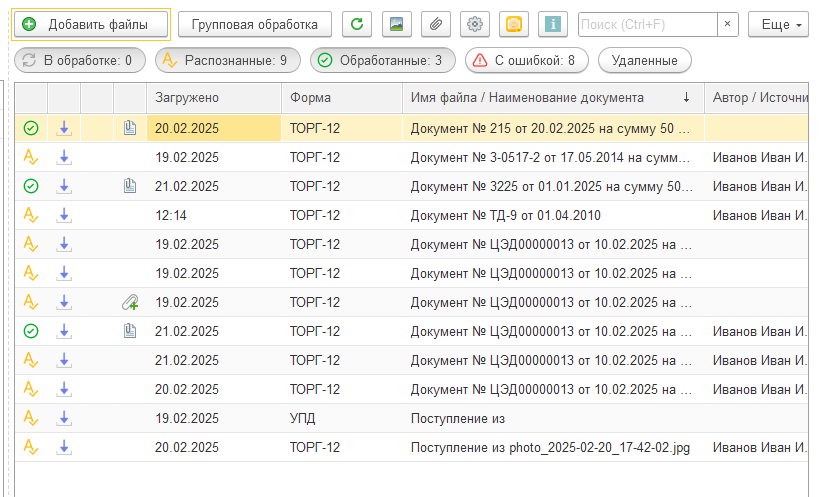The width and height of the screenshot is (822, 497).
Task: Toggle the "Обработанные: 3" filter
Action: click(x=382, y=61)
